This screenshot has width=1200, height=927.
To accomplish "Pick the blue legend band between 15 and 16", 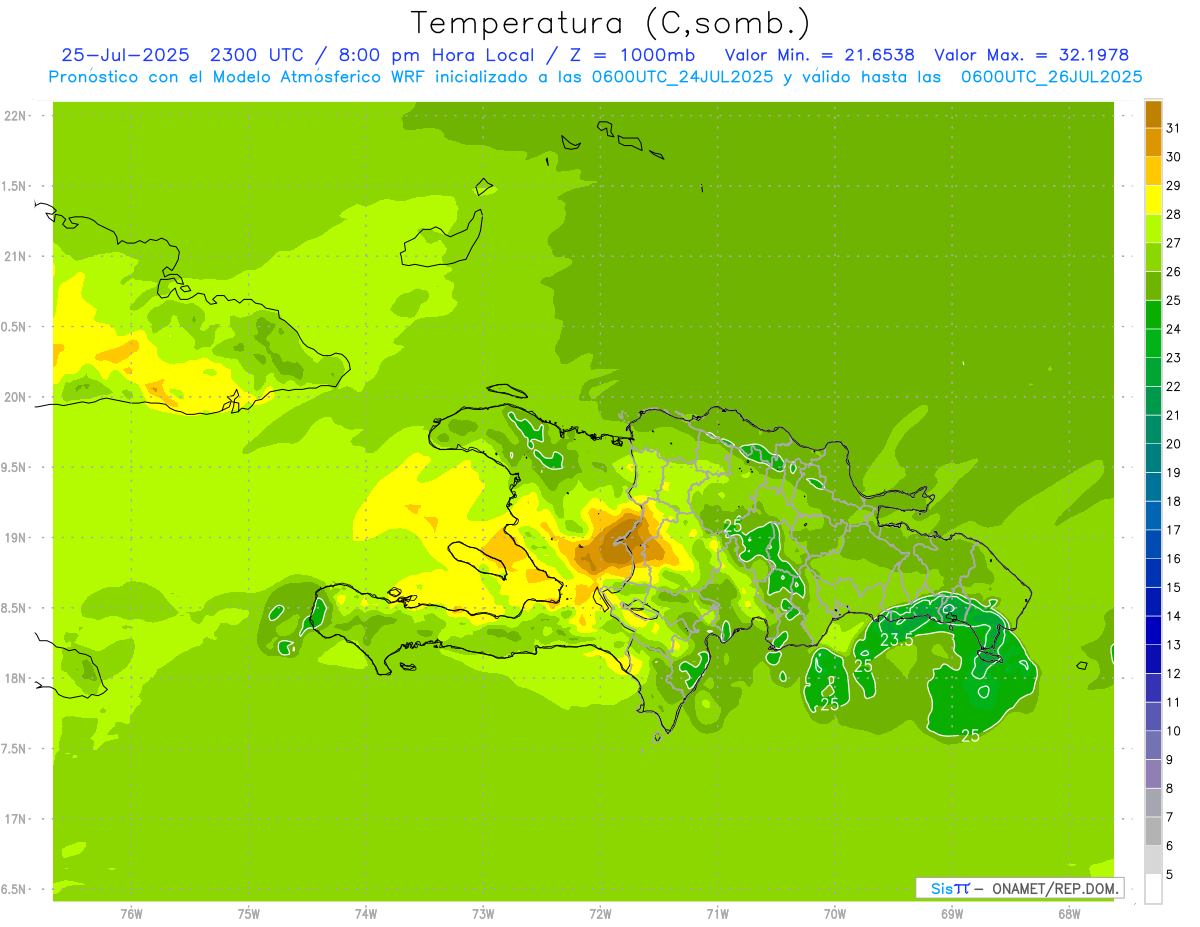I will click(1153, 574).
